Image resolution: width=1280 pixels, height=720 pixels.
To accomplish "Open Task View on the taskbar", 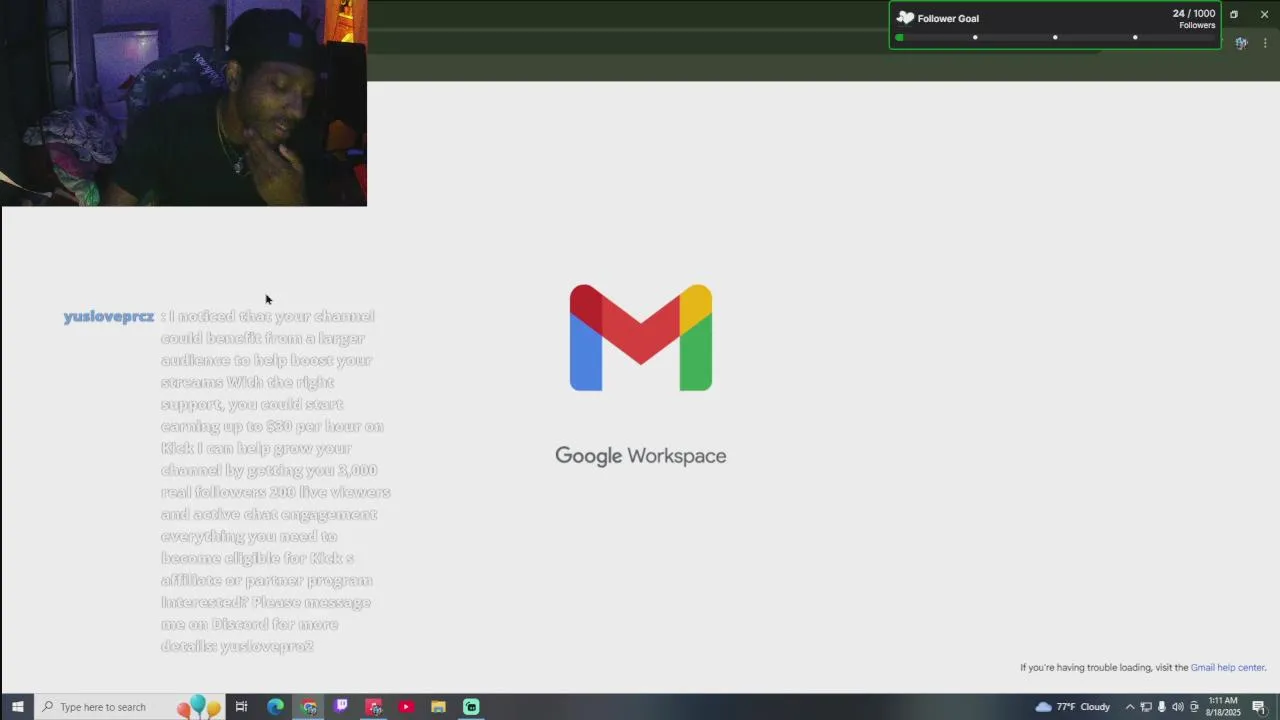I will coord(241,707).
